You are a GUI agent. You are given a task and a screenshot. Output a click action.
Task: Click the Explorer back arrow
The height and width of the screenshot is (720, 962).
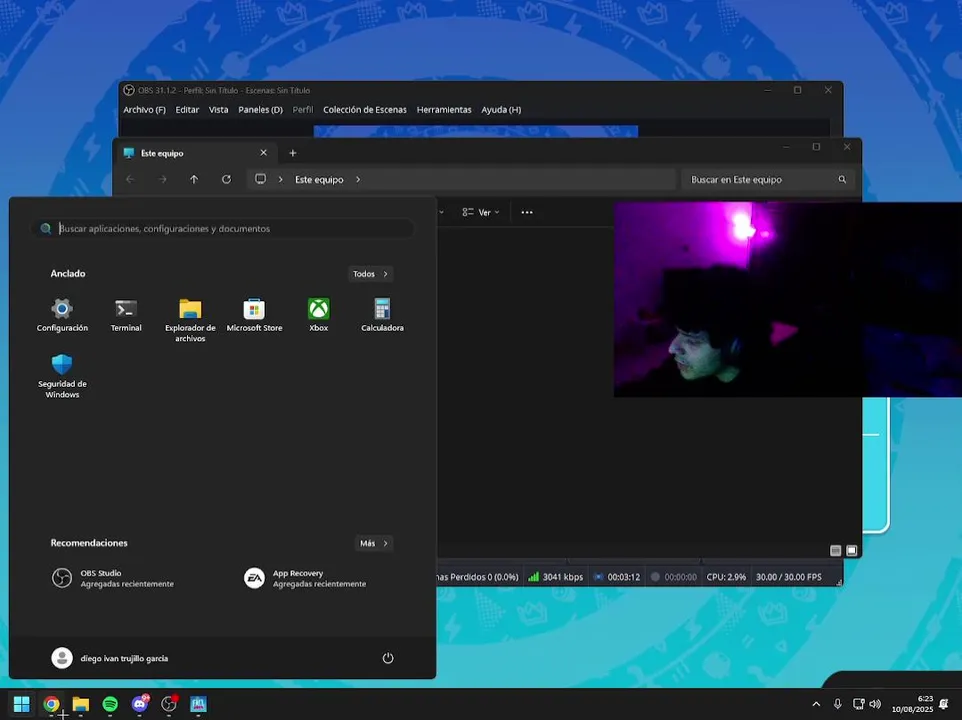click(x=130, y=179)
